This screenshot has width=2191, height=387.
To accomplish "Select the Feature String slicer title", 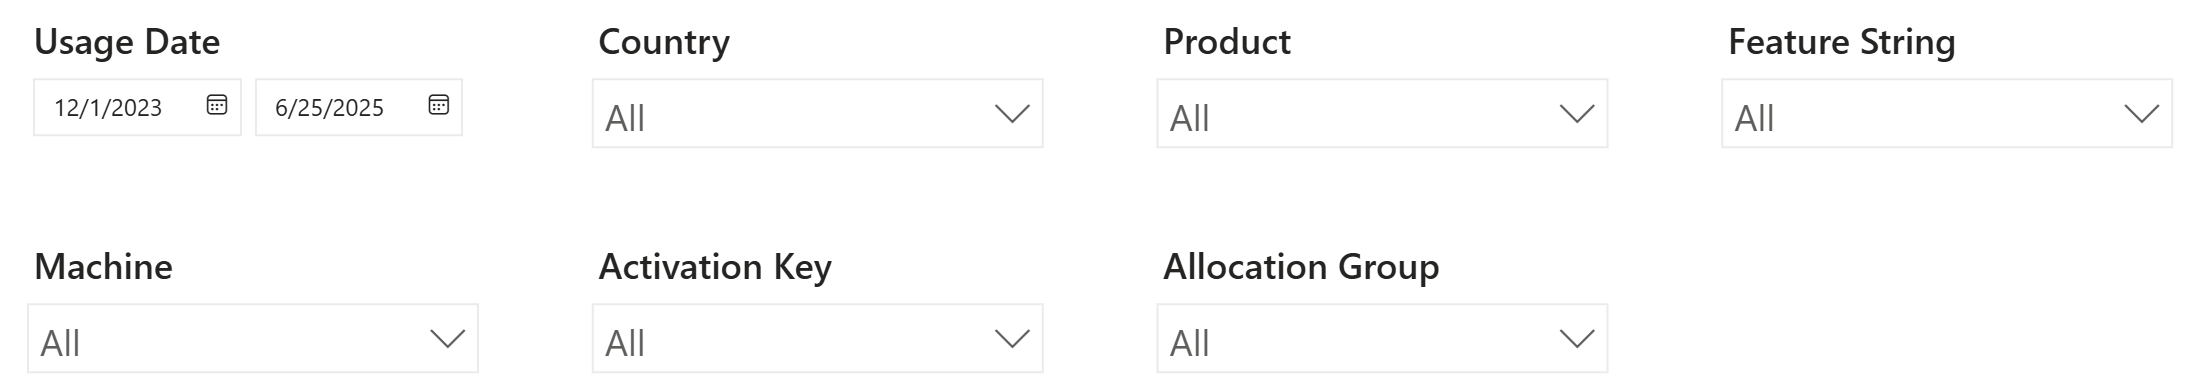I will point(1842,42).
